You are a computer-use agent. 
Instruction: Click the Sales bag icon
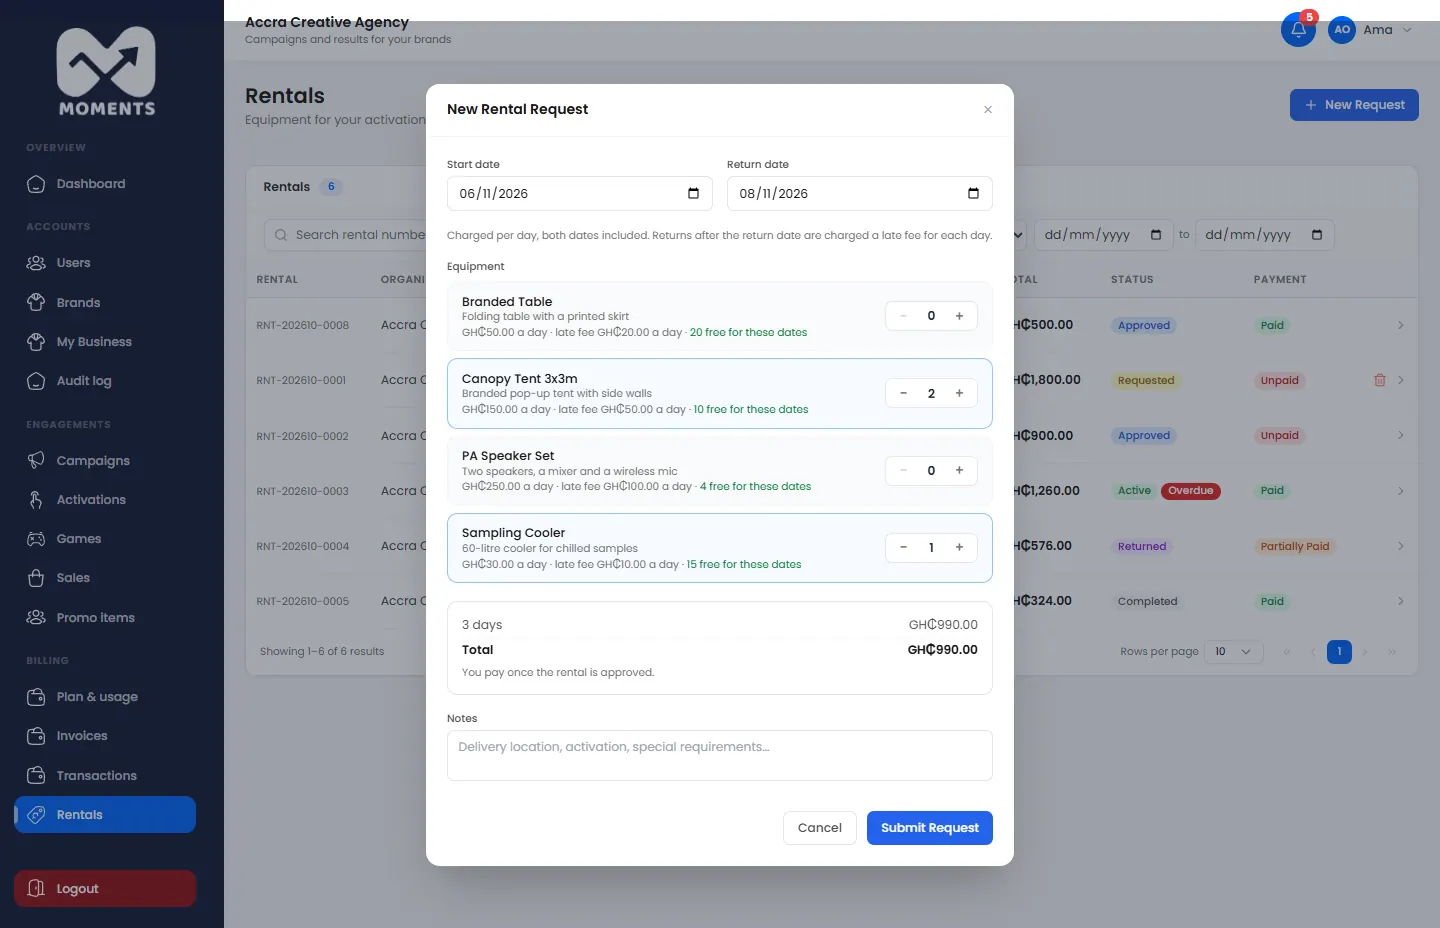pos(36,578)
